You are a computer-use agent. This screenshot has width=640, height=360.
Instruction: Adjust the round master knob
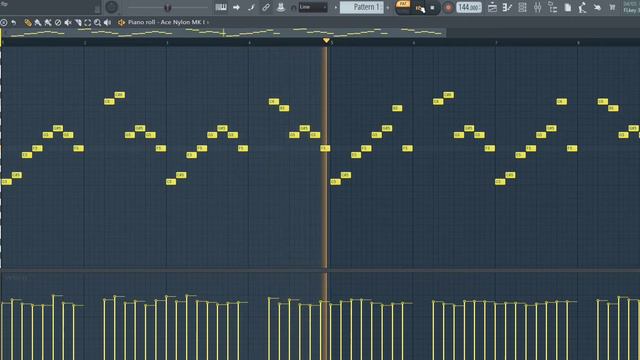111,7
